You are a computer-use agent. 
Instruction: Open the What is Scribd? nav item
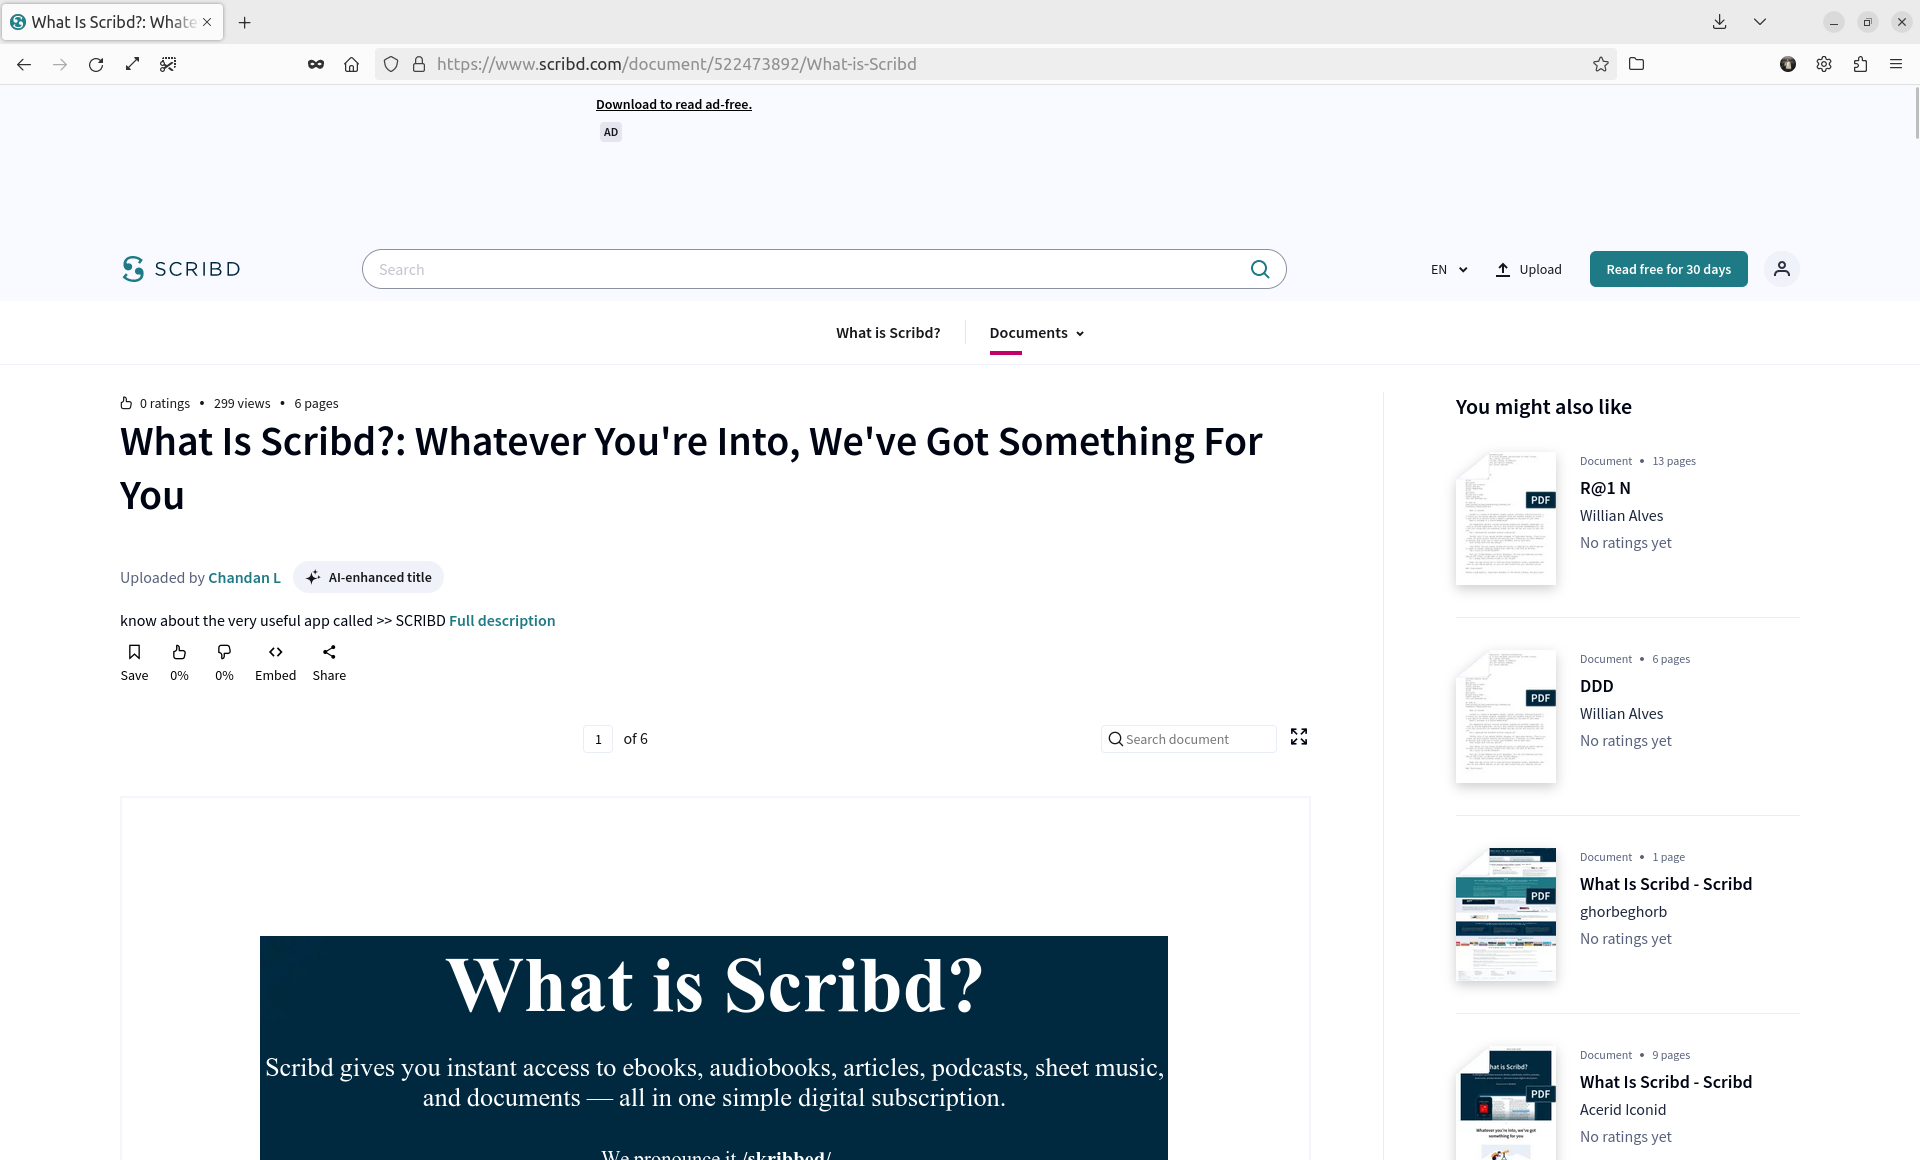coord(888,333)
